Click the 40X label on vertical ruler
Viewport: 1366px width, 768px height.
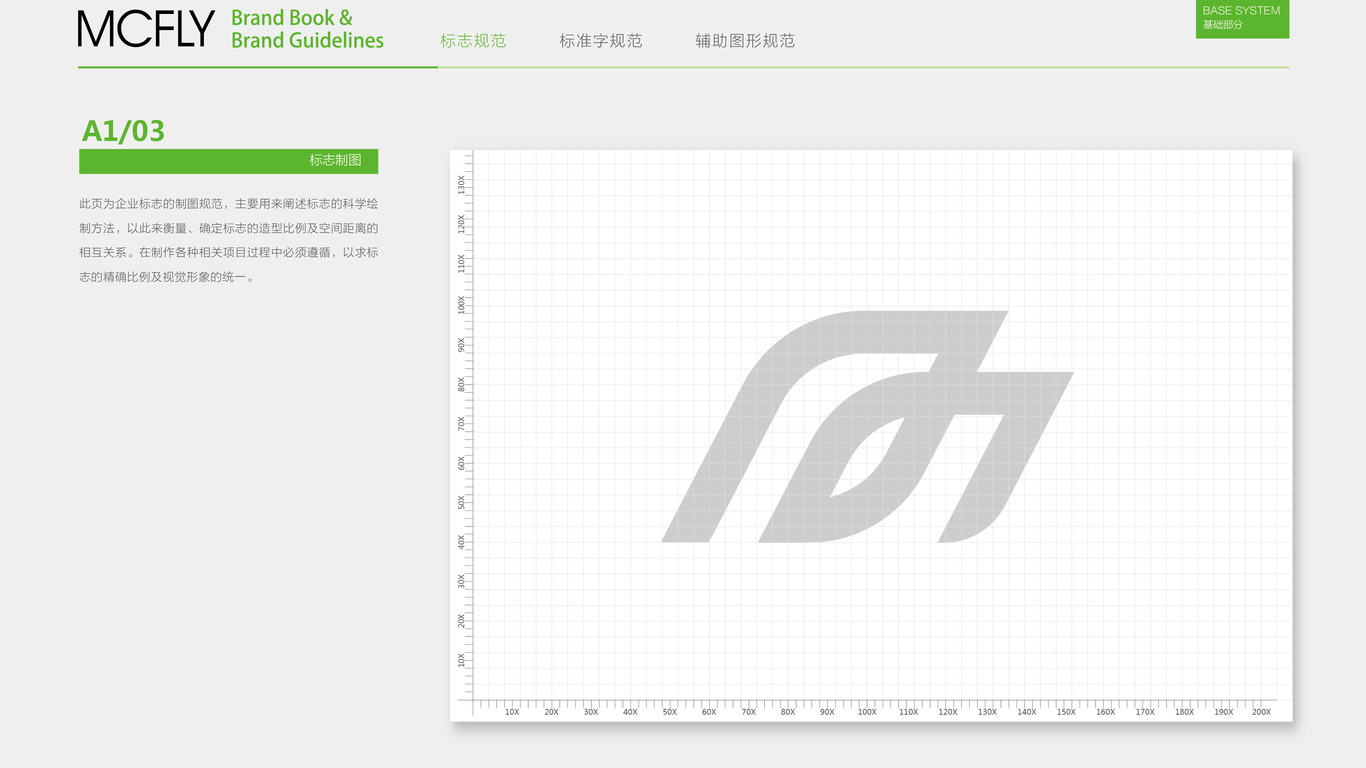click(461, 541)
